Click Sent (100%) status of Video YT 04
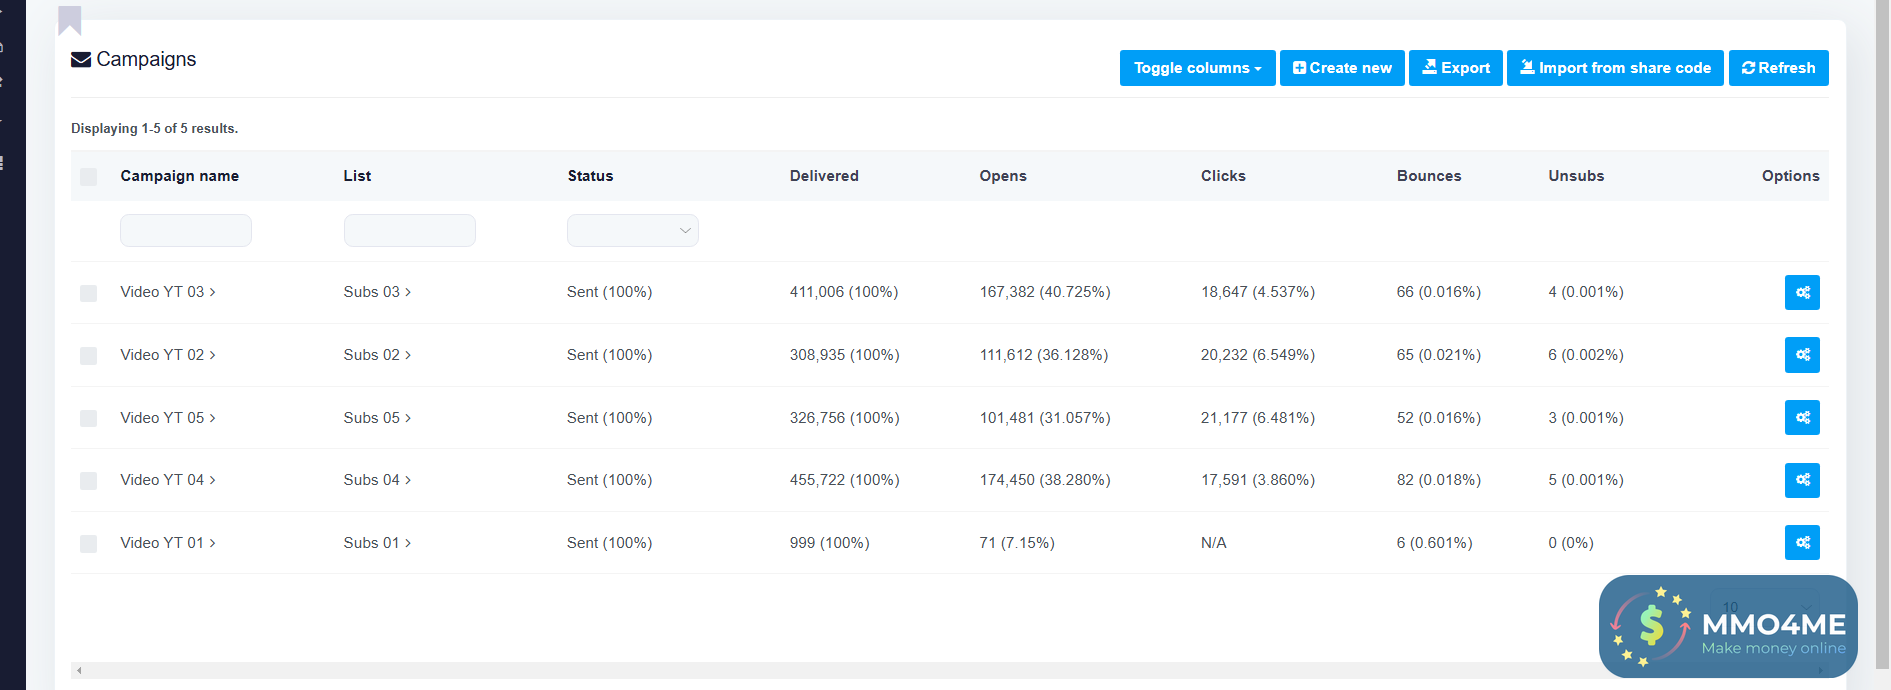The width and height of the screenshot is (1891, 690). tap(610, 480)
